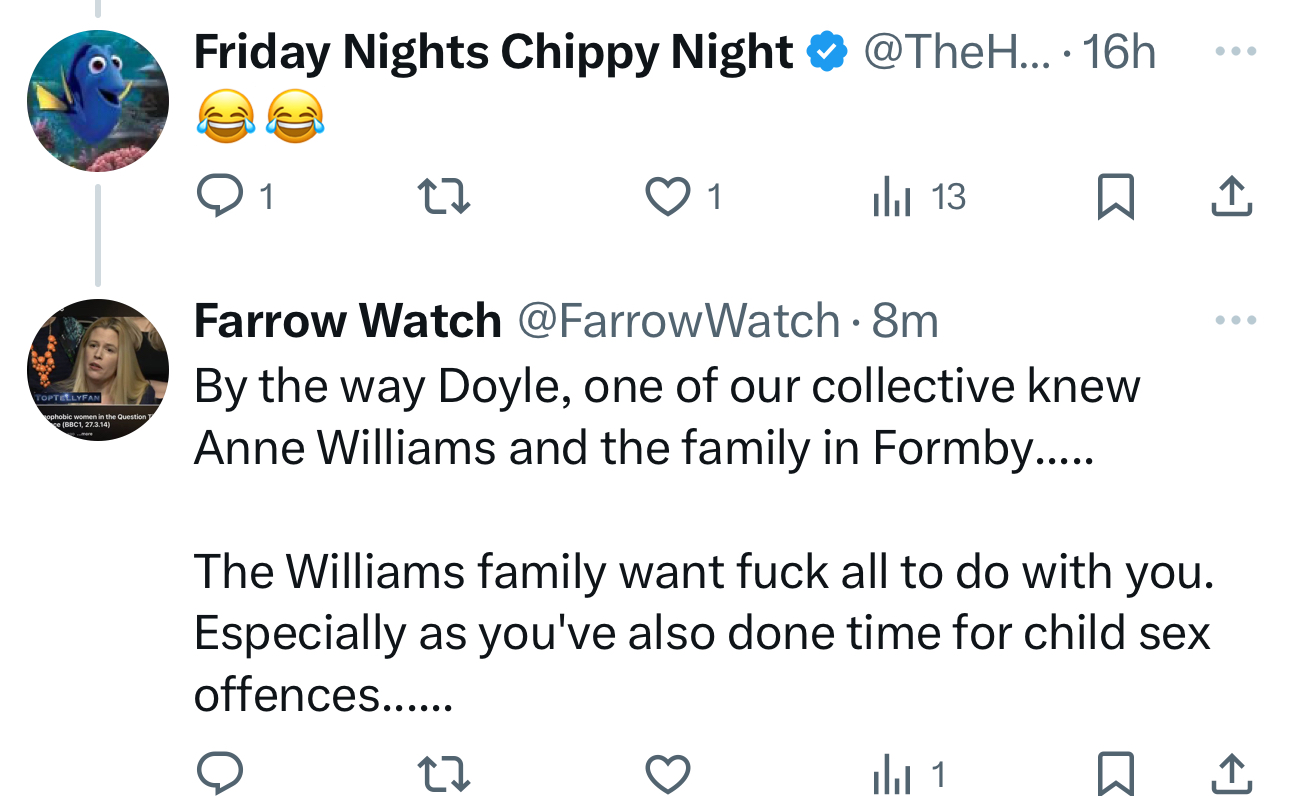
Task: Click the blue verified badge
Action: tap(827, 52)
